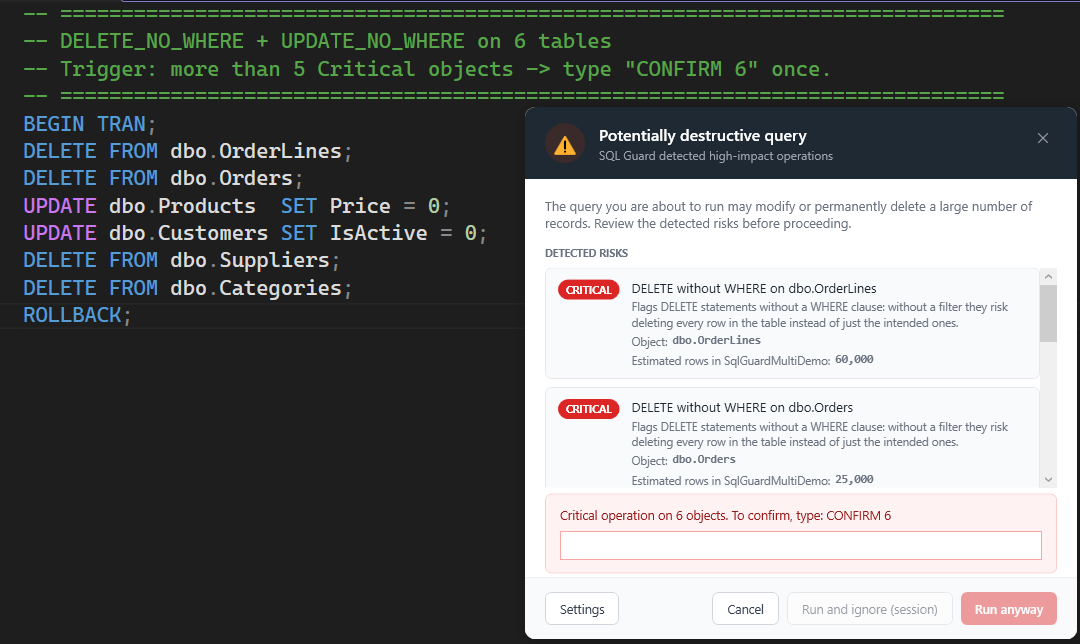1080x644 pixels.
Task: Click 'Critical operation on 6 objects' message
Action: coord(725,515)
